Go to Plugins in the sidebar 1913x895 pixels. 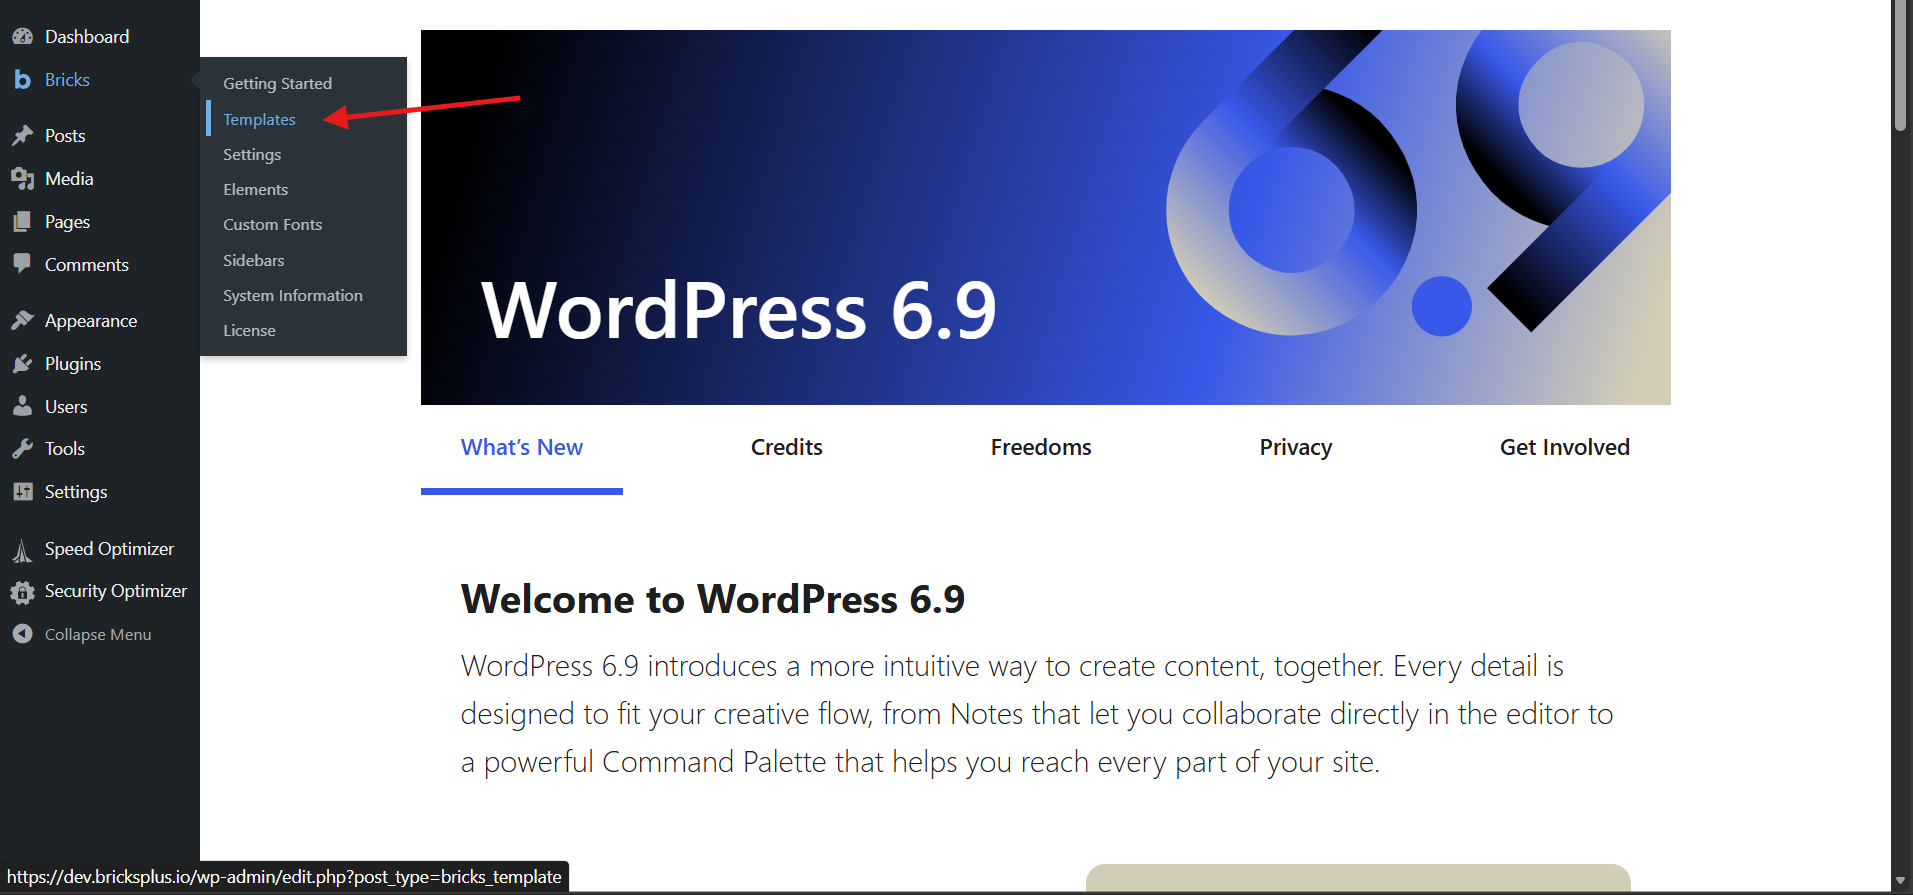point(73,364)
